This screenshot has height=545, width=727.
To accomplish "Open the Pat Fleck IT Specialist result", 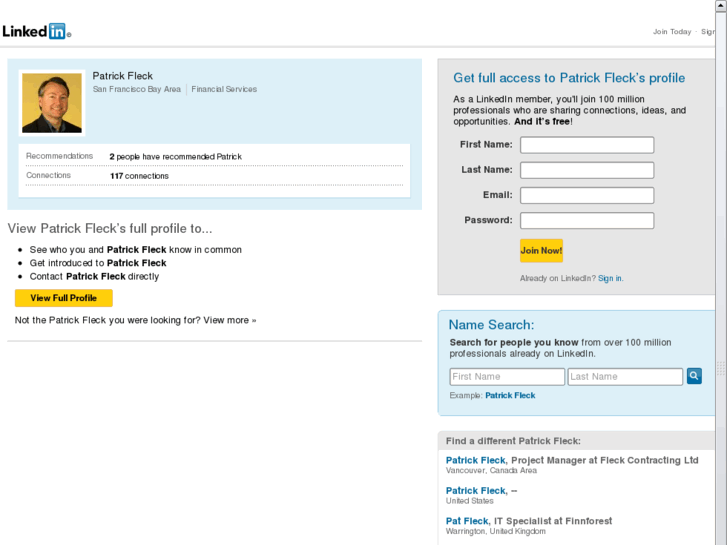I will coord(467,521).
